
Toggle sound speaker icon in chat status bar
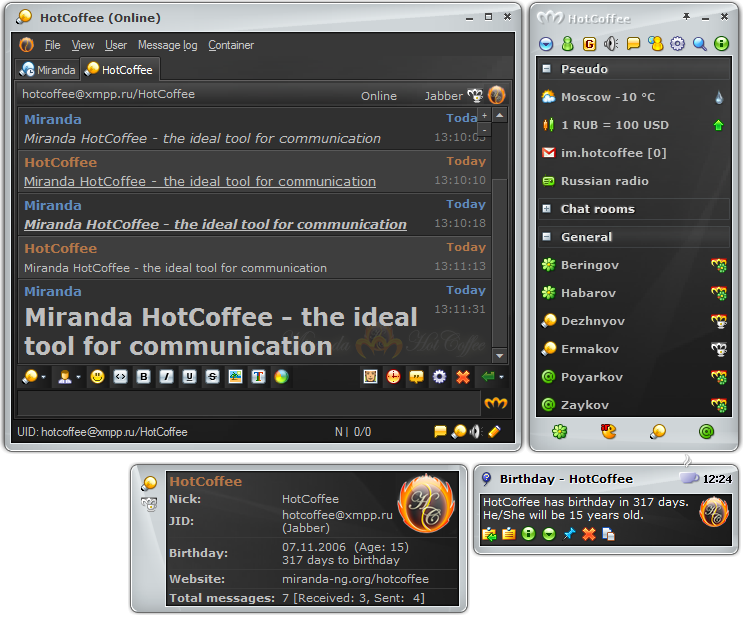pyautogui.click(x=476, y=432)
